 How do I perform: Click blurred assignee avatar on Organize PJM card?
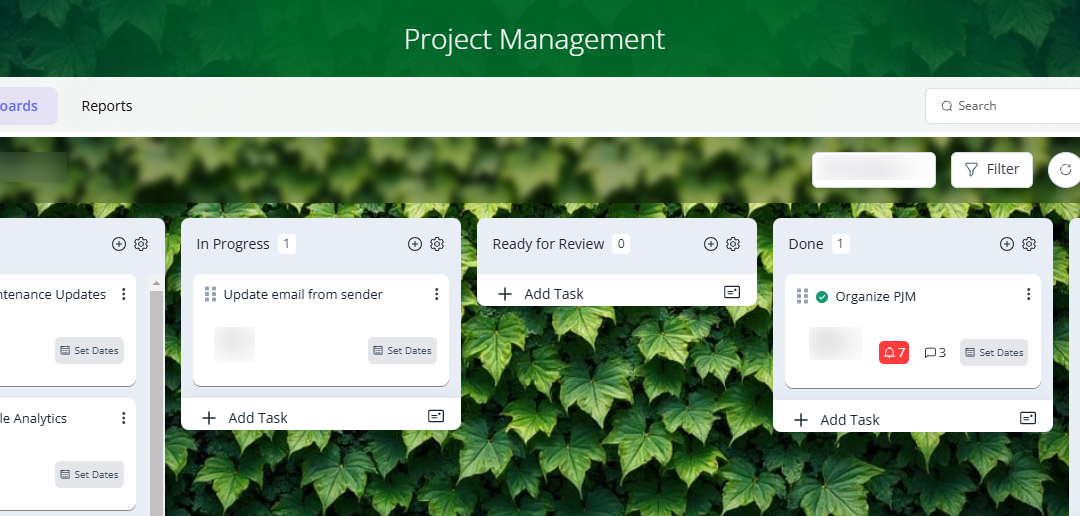tap(835, 344)
